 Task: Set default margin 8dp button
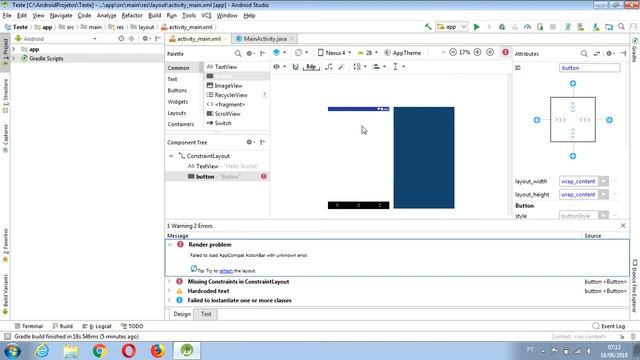click(311, 67)
